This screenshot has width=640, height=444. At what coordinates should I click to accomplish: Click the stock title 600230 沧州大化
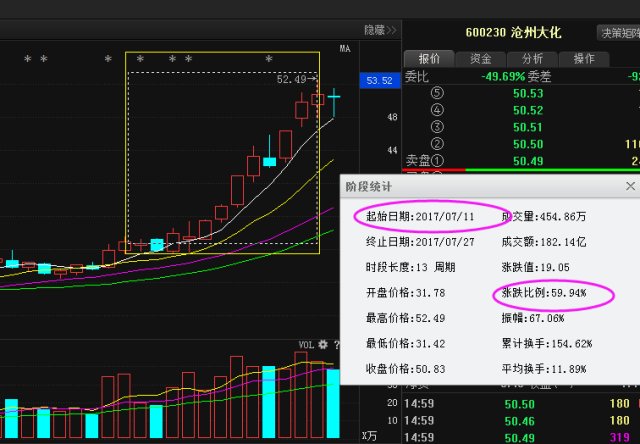[513, 32]
